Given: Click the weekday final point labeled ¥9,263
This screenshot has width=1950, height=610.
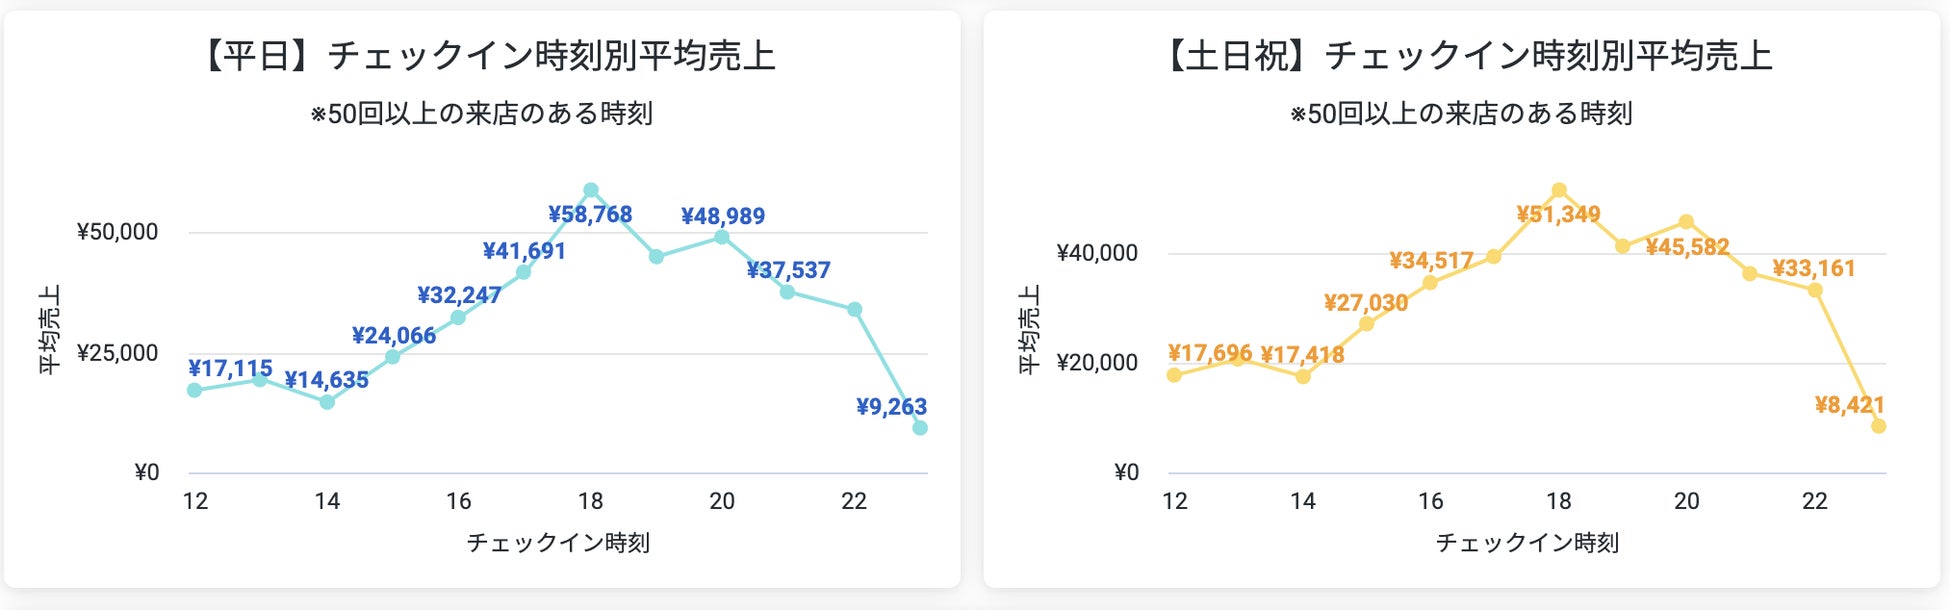Looking at the screenshot, I should 920,428.
